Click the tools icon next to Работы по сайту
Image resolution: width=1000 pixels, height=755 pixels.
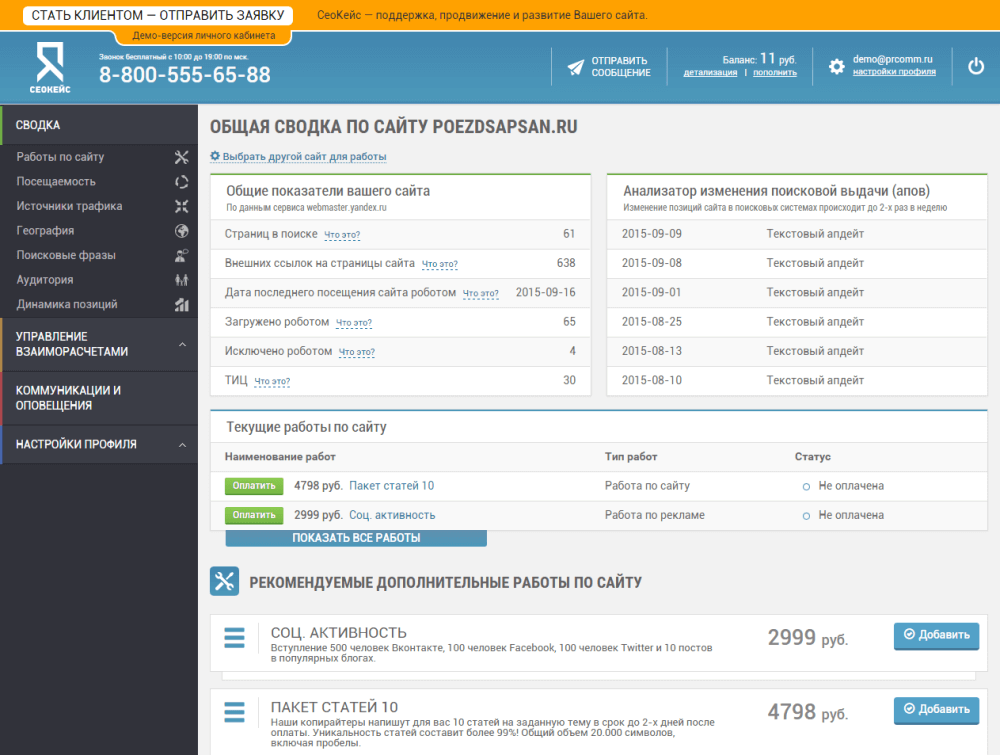click(x=182, y=157)
